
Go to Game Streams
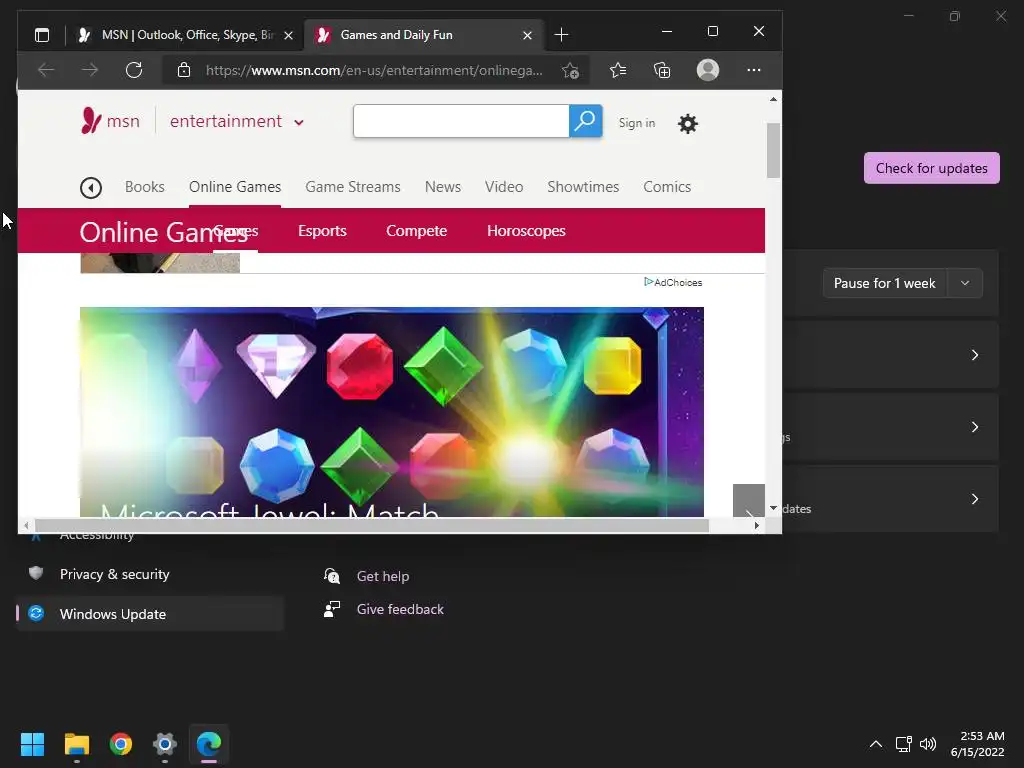(x=353, y=187)
